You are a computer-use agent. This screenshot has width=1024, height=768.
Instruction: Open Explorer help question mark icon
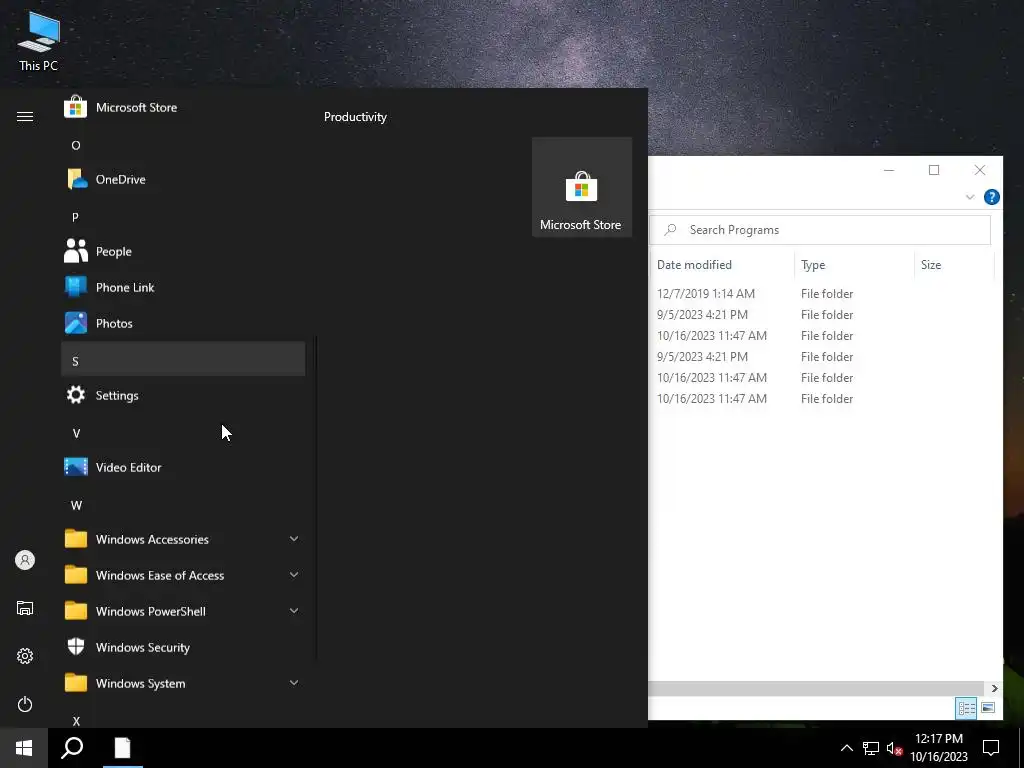tap(991, 197)
